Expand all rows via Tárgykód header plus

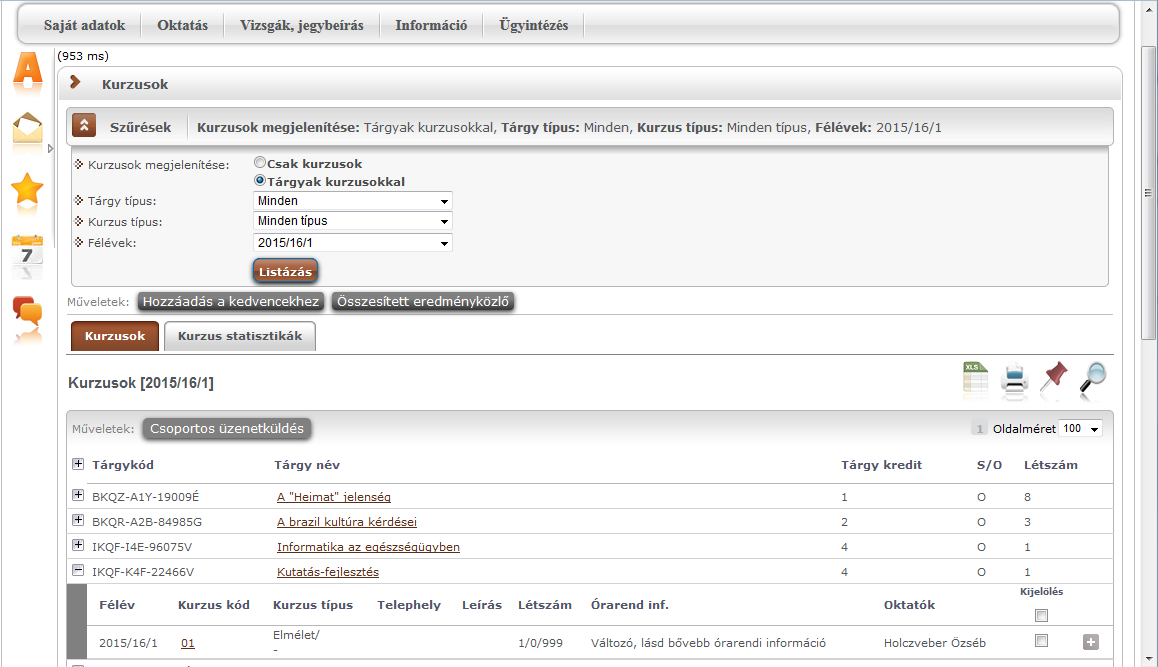coord(78,464)
